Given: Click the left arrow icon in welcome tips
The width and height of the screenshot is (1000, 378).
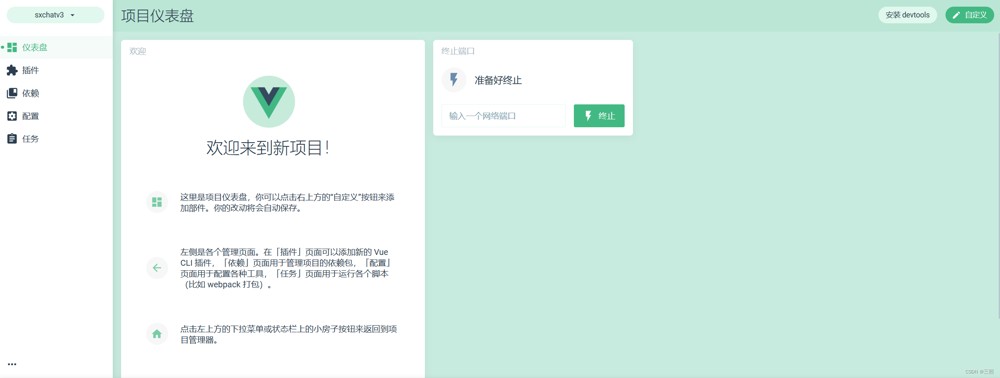Looking at the screenshot, I should pos(157,268).
